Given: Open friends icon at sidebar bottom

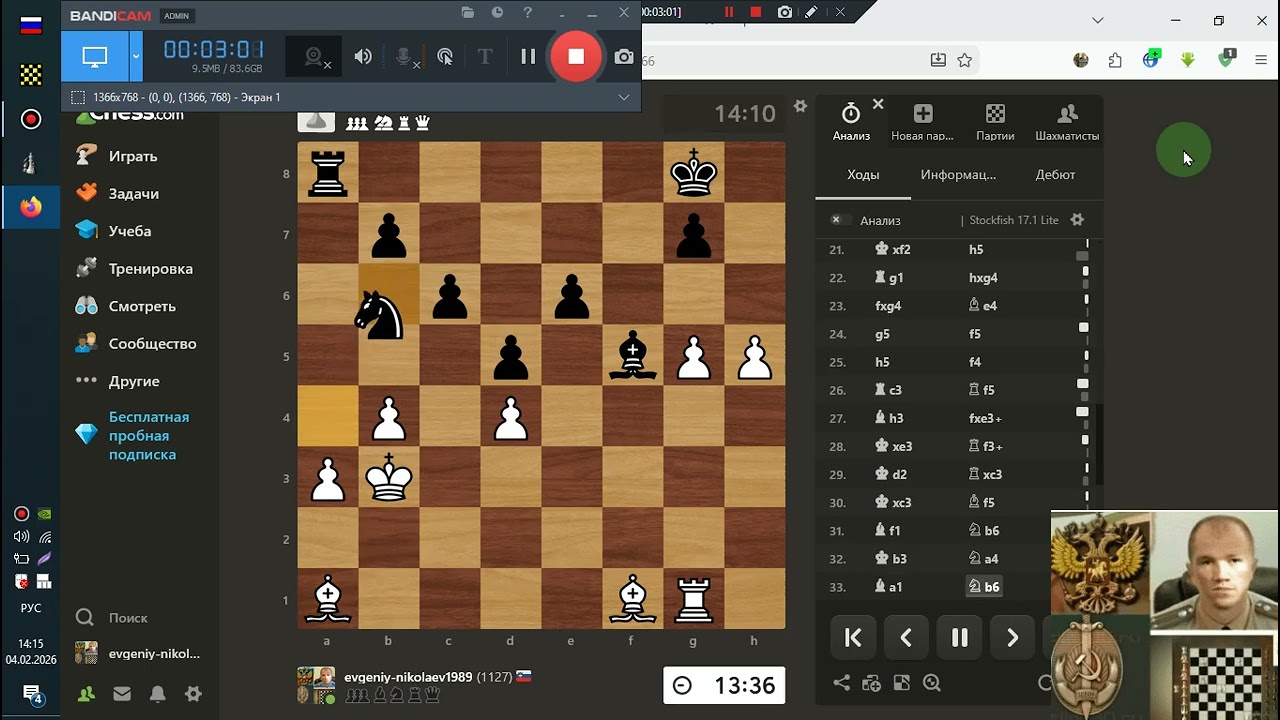Looking at the screenshot, I should (x=87, y=694).
